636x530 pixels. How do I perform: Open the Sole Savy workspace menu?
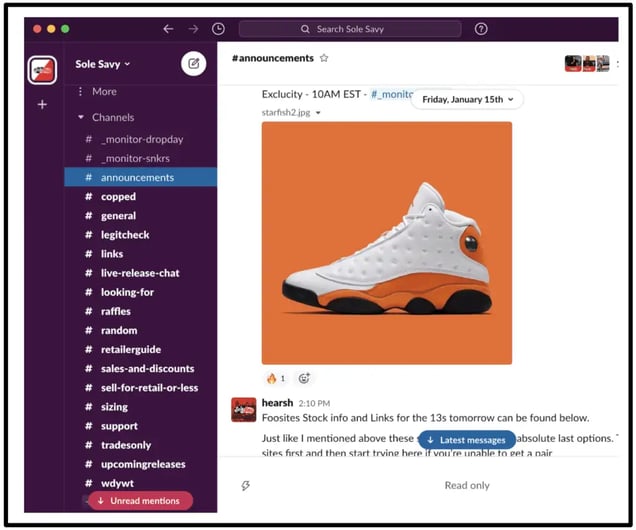[x=103, y=64]
